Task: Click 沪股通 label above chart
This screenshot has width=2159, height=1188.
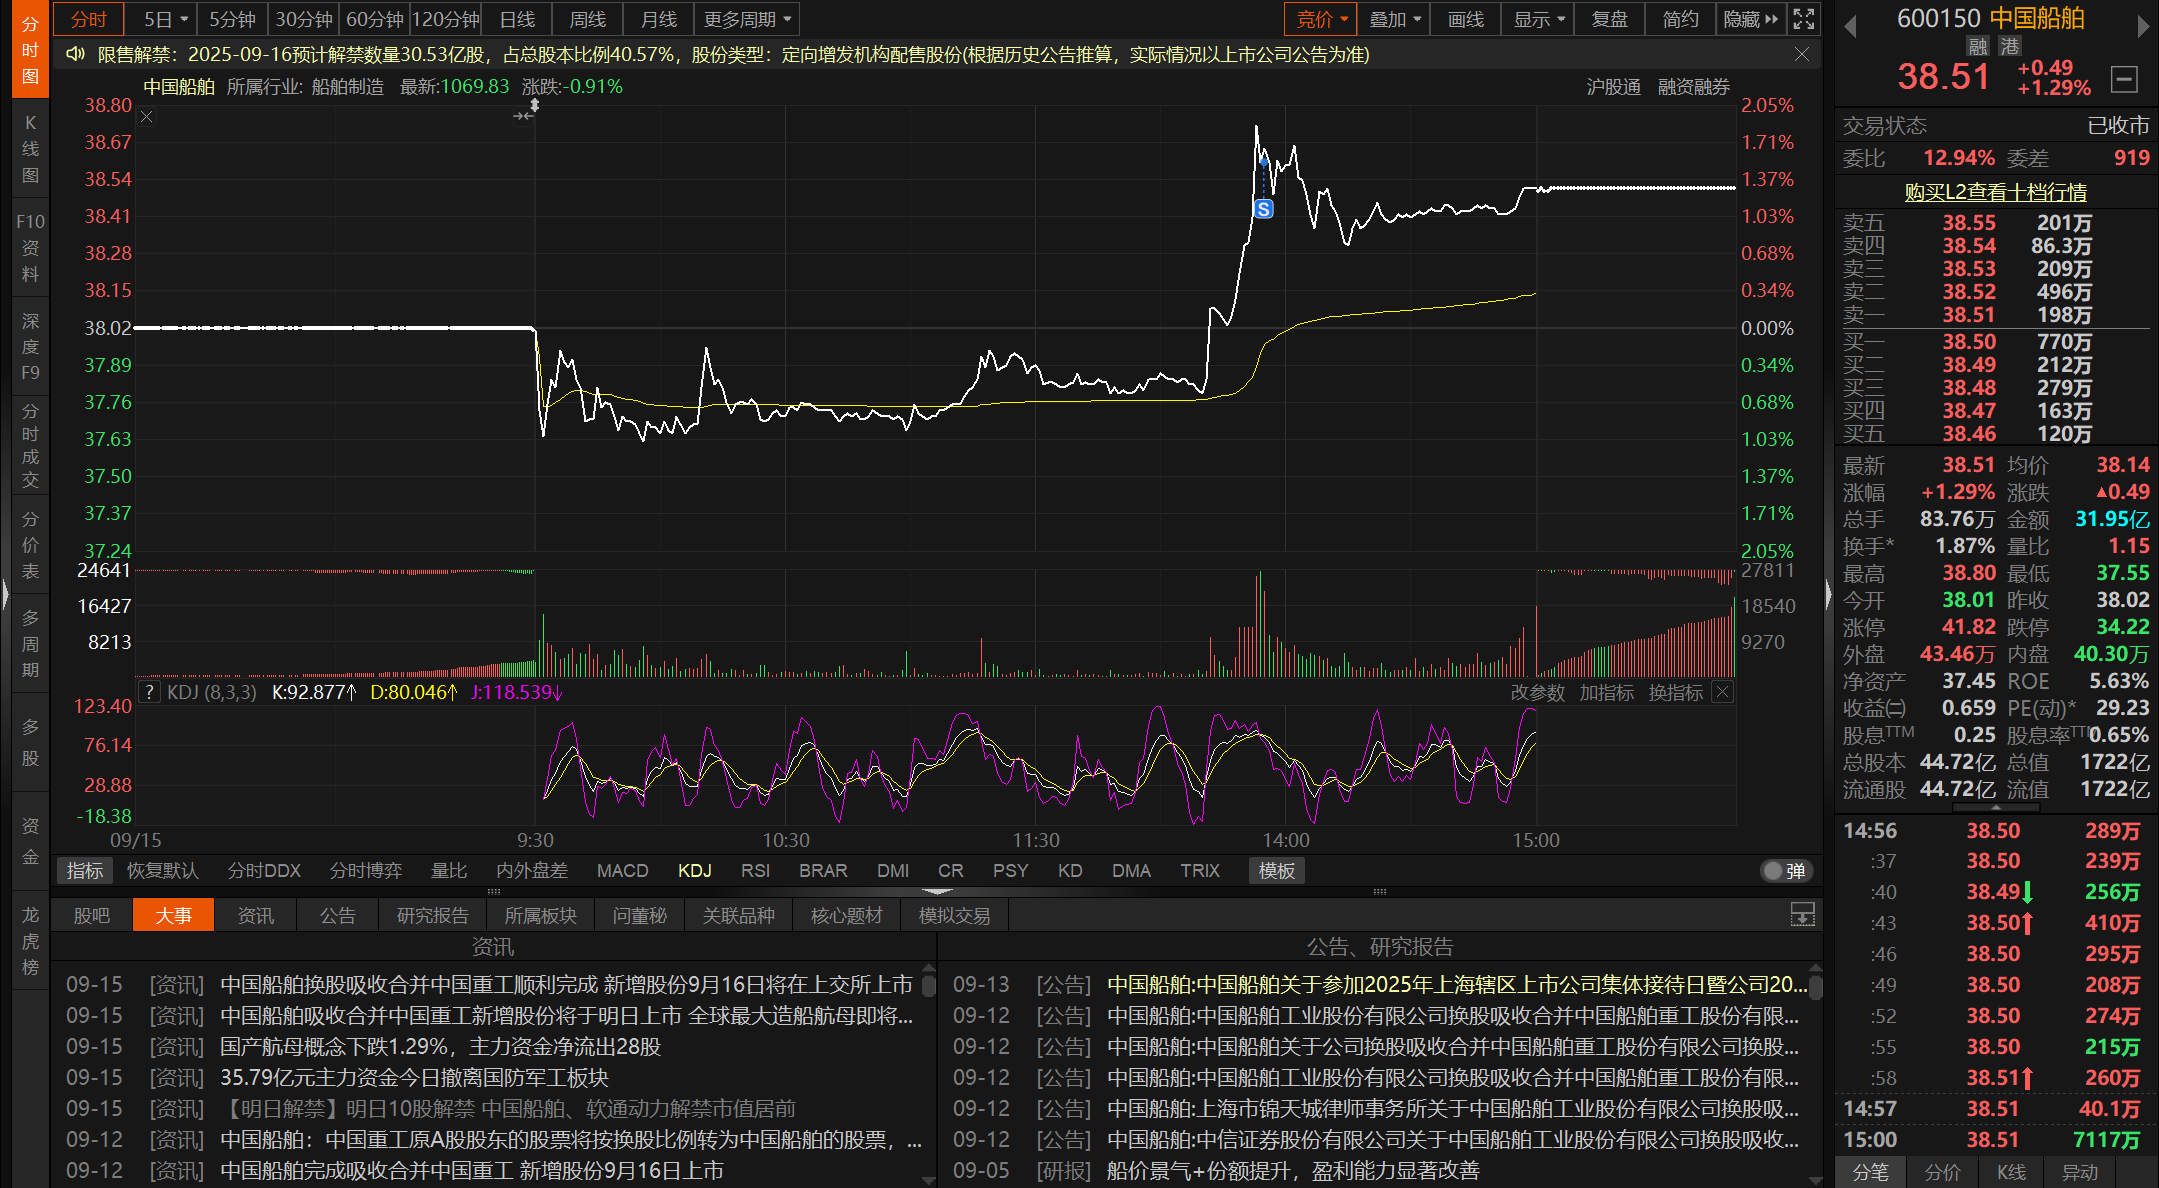Action: click(x=1613, y=87)
